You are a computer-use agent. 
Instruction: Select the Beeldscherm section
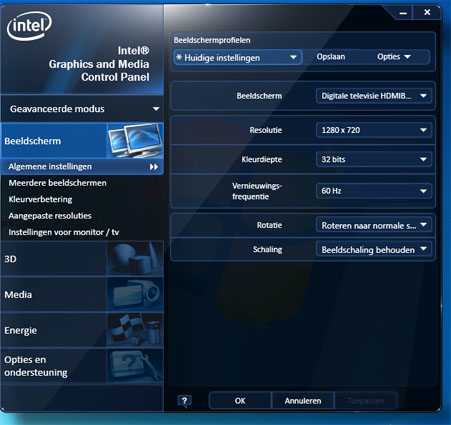(x=82, y=141)
